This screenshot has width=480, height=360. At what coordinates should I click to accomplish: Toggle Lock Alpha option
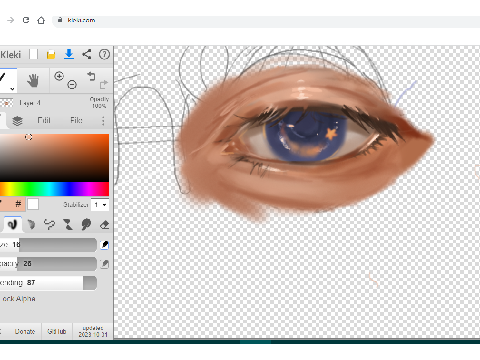[x=19, y=299]
